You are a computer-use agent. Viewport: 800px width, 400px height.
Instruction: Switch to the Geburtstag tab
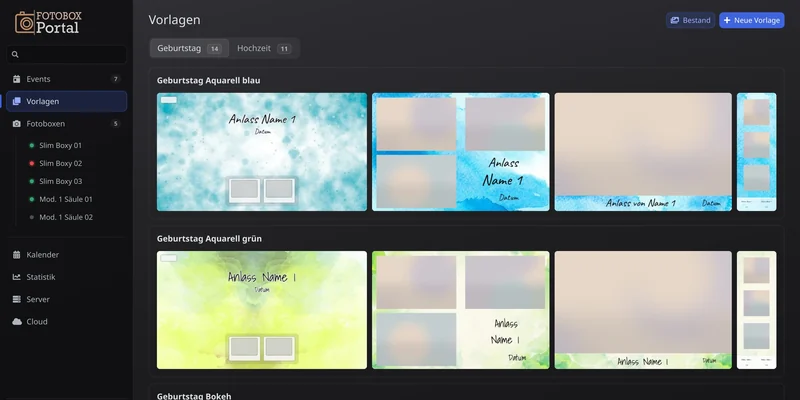tap(189, 48)
